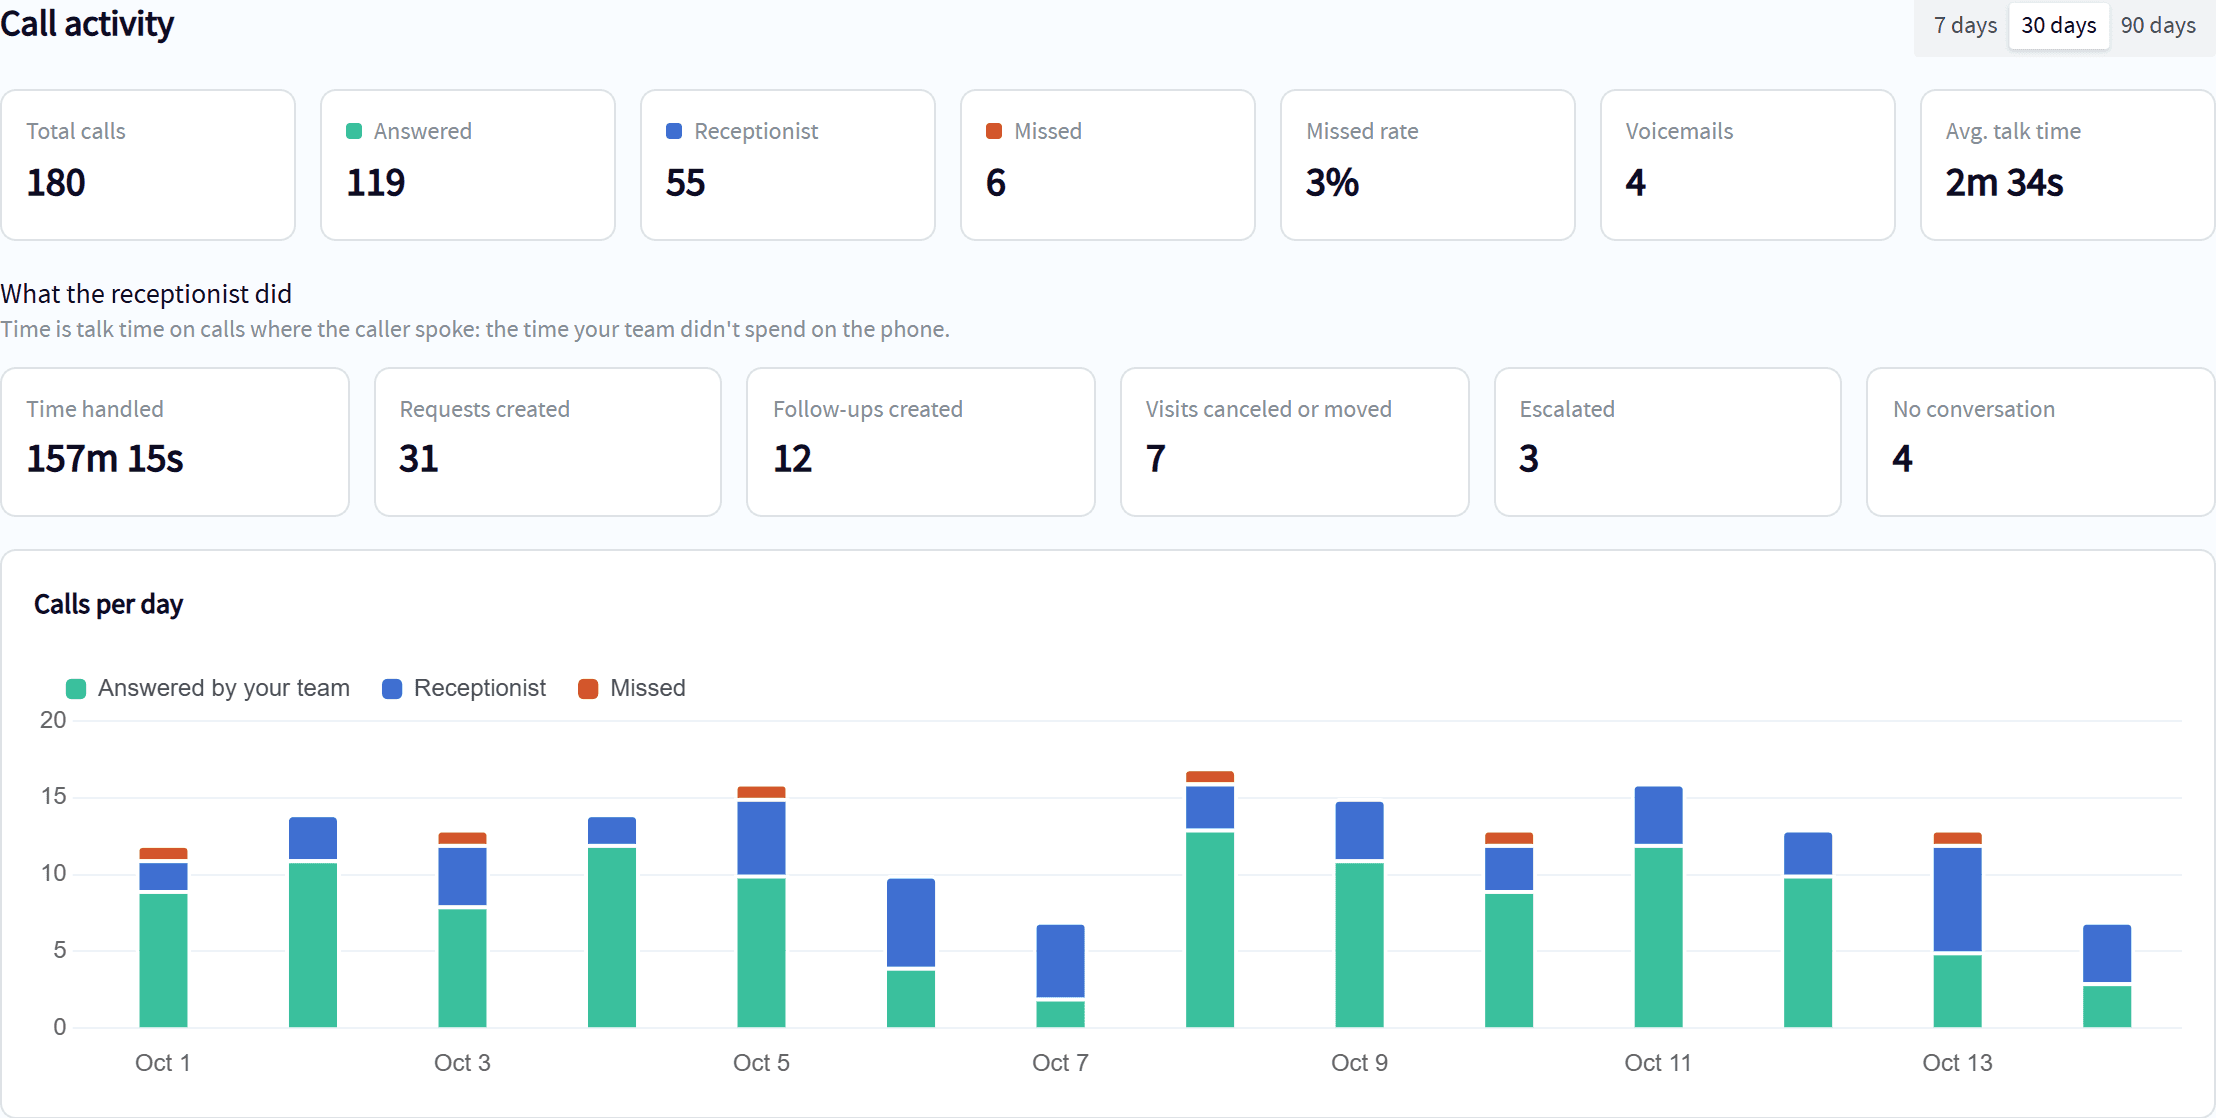2216x1118 pixels.
Task: Open the Missed rate 3% card
Action: click(1428, 165)
